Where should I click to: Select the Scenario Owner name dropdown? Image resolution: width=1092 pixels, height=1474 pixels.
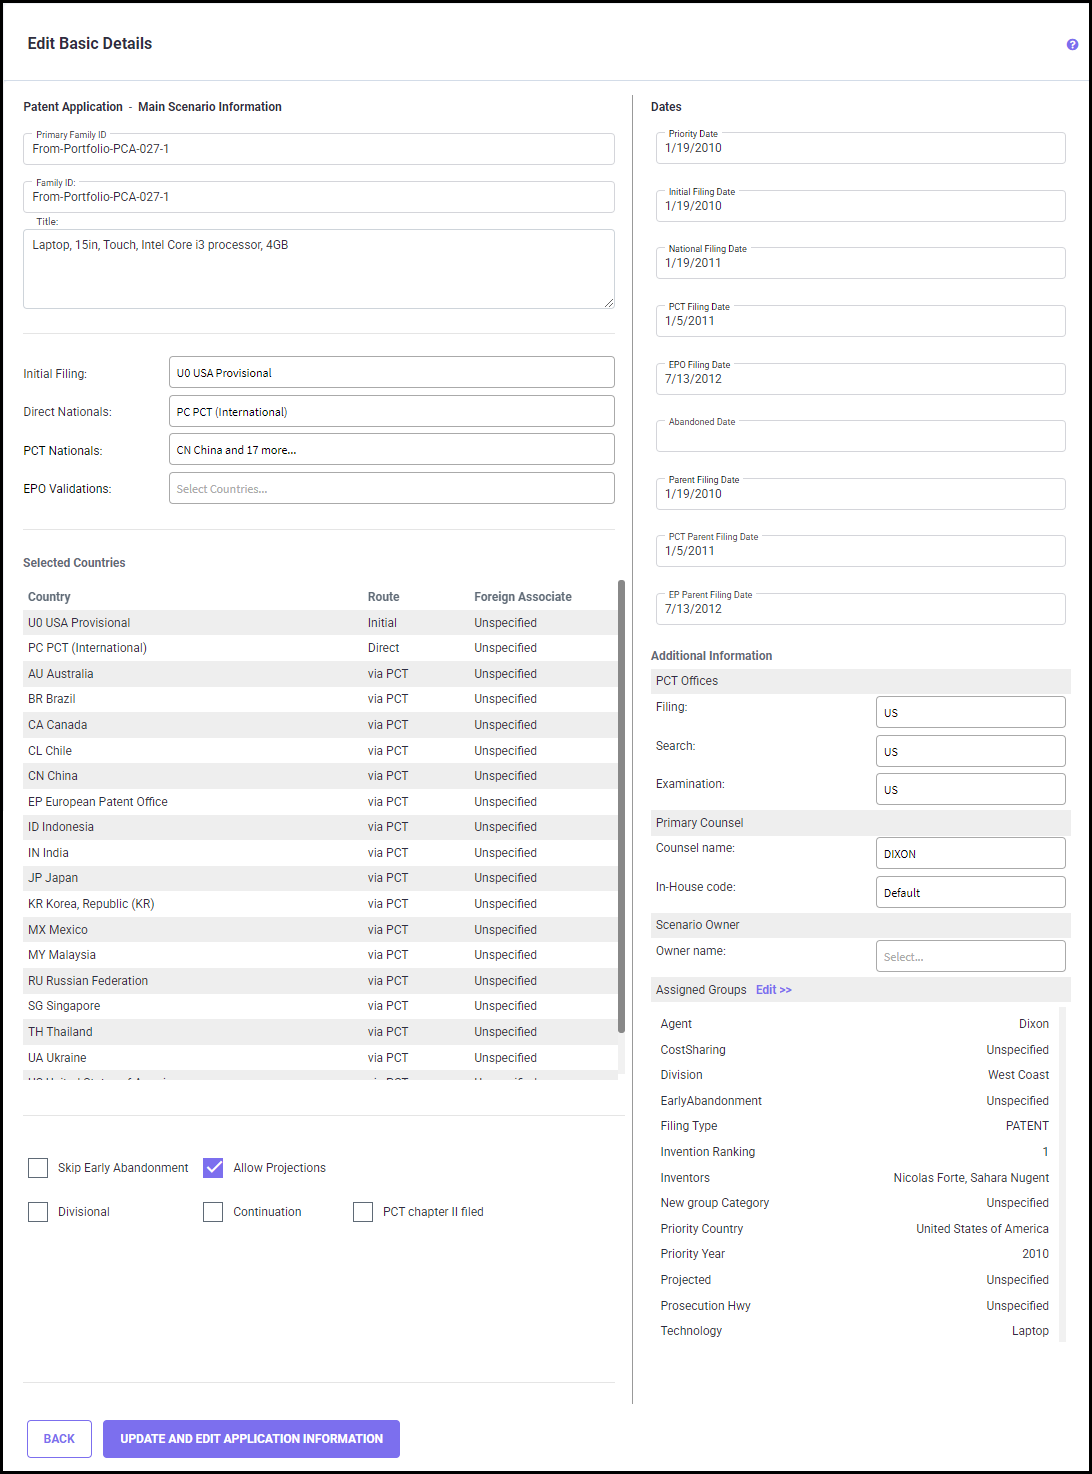click(970, 957)
